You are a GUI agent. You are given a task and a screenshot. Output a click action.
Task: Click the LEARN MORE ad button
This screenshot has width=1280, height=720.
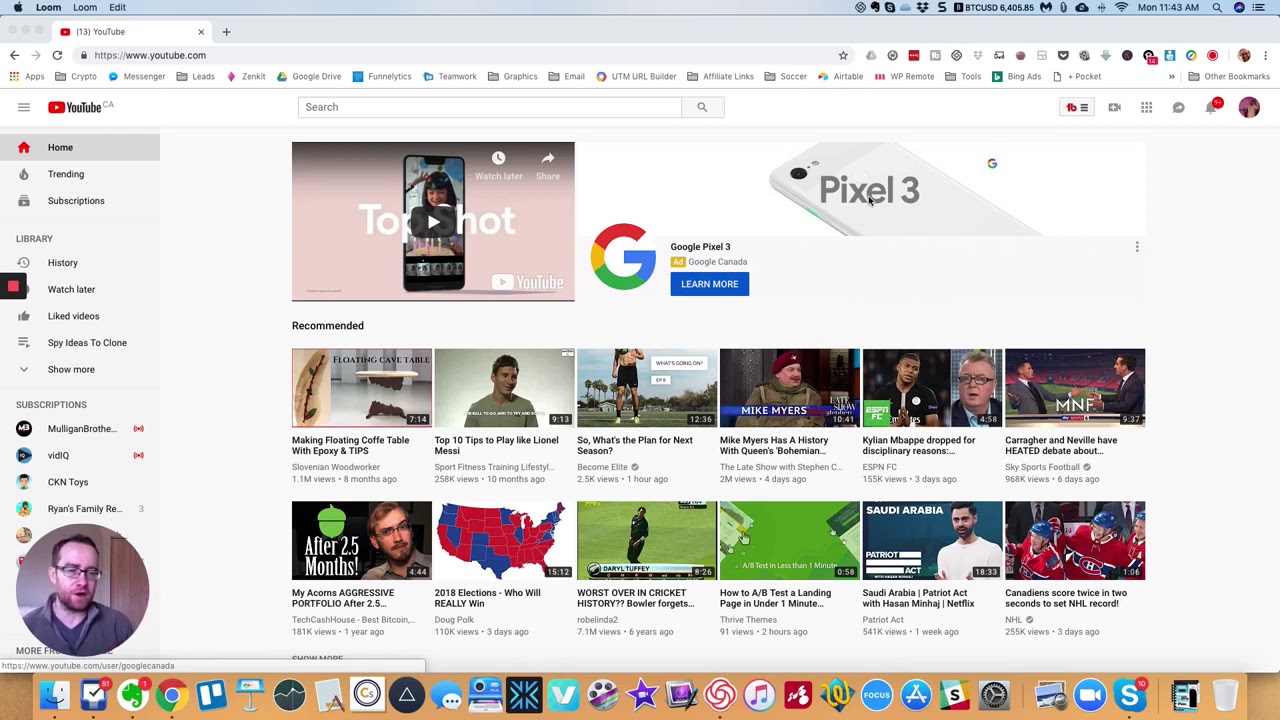coord(710,284)
